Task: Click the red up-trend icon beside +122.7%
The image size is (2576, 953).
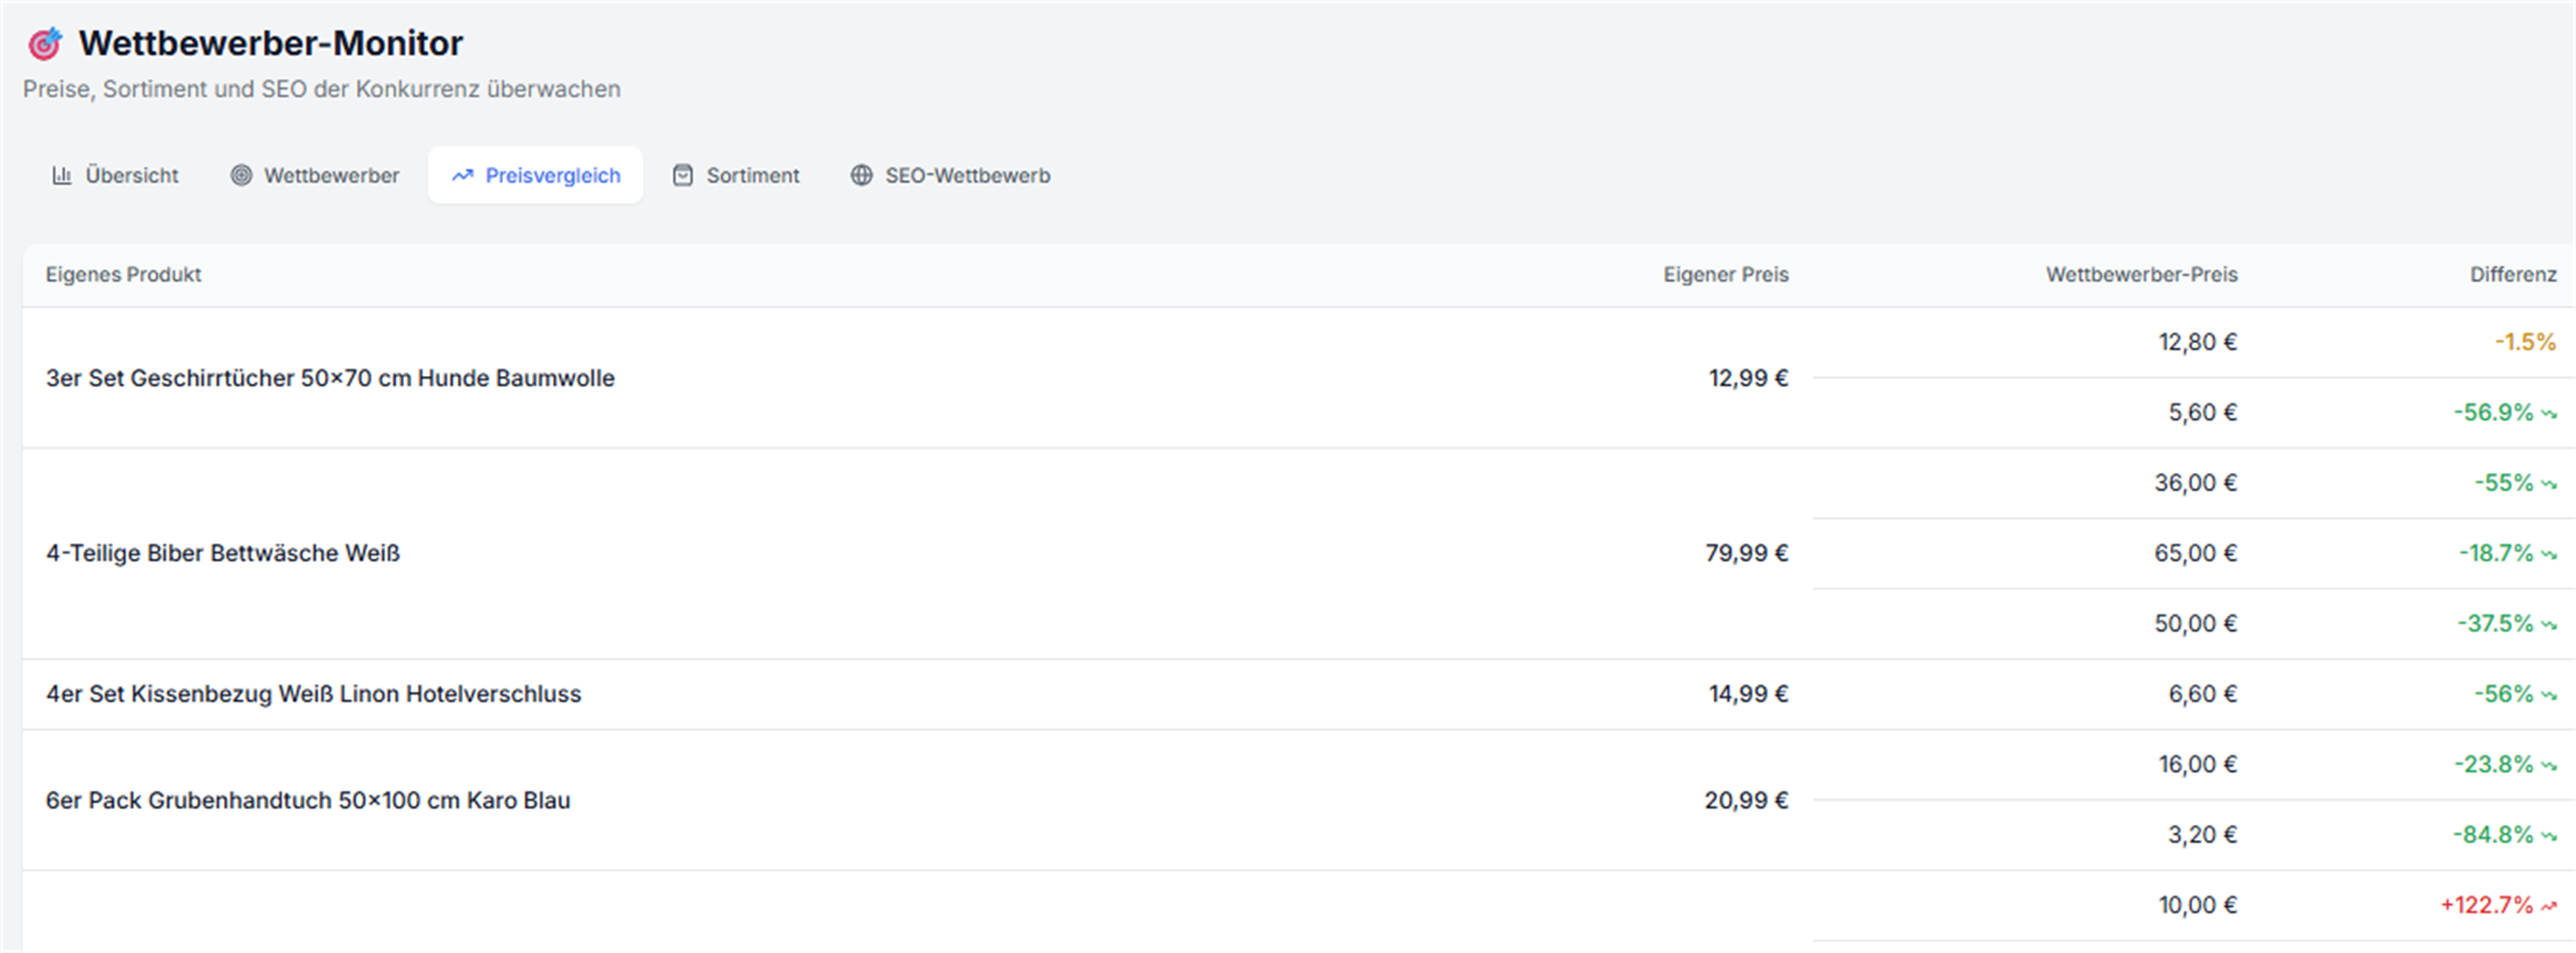Action: click(2548, 906)
